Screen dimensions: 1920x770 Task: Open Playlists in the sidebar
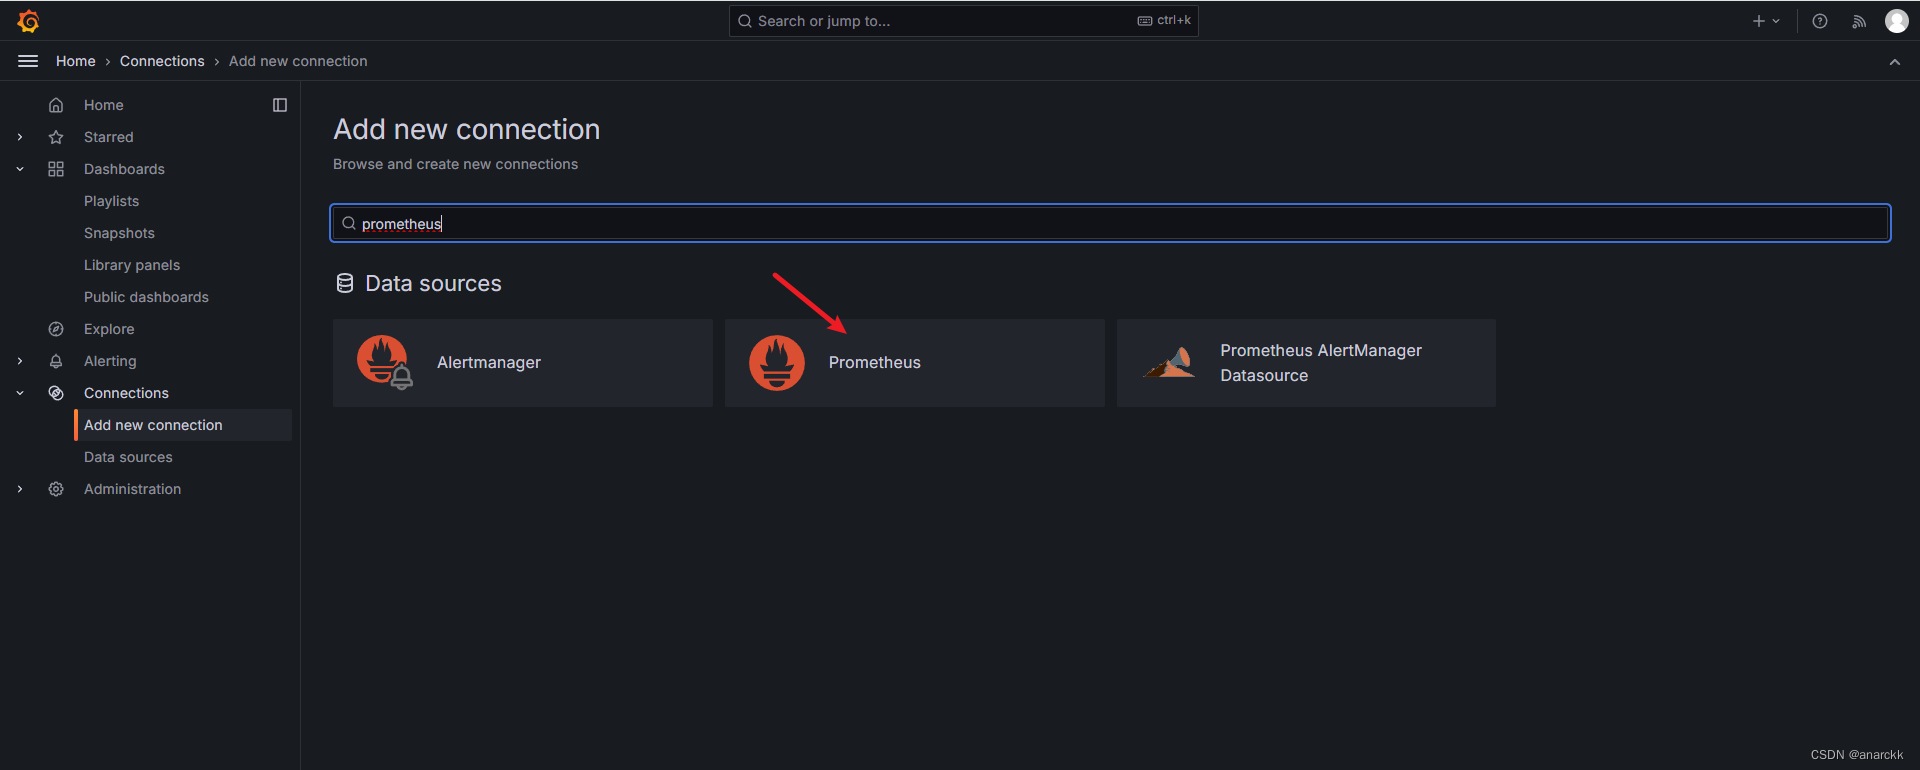(x=111, y=201)
